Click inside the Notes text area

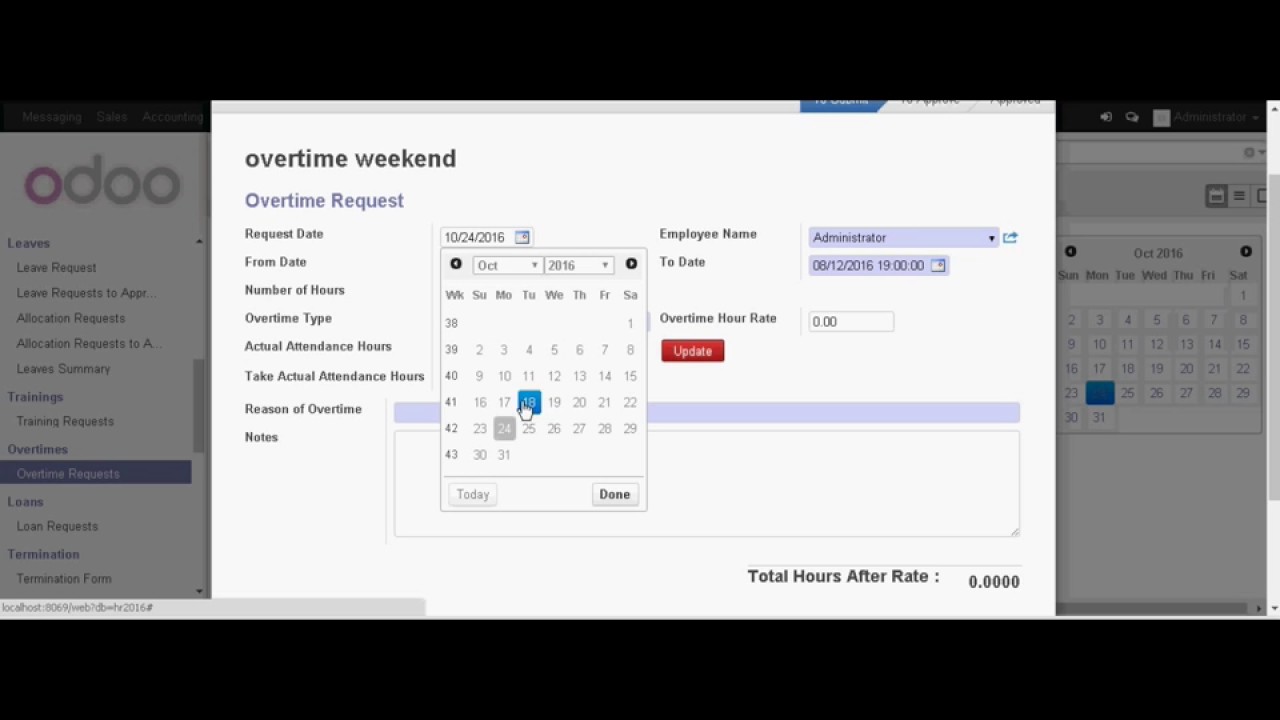[707, 484]
